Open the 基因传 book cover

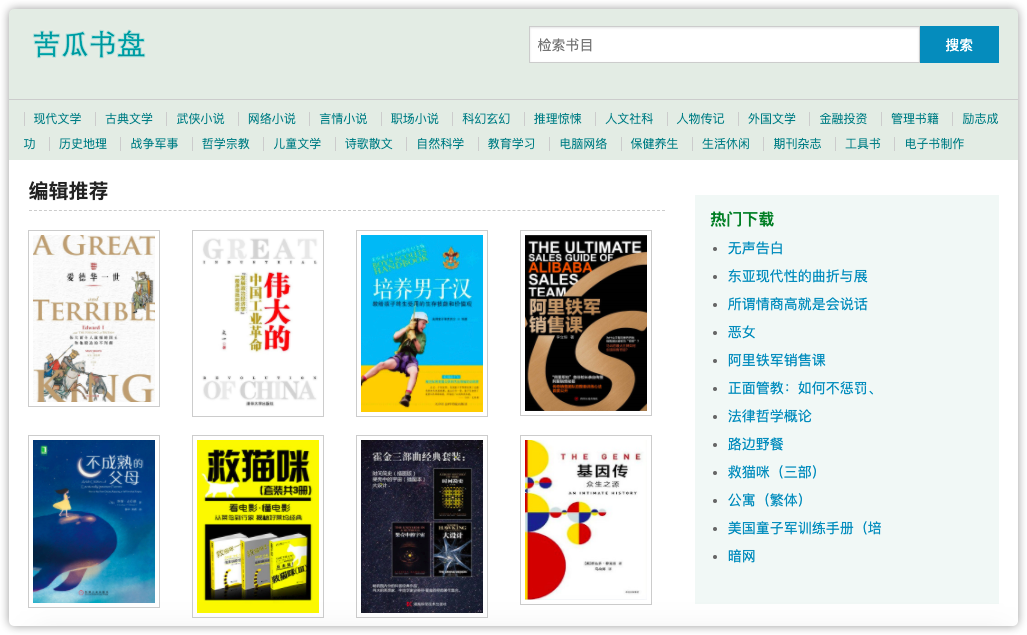tap(586, 520)
